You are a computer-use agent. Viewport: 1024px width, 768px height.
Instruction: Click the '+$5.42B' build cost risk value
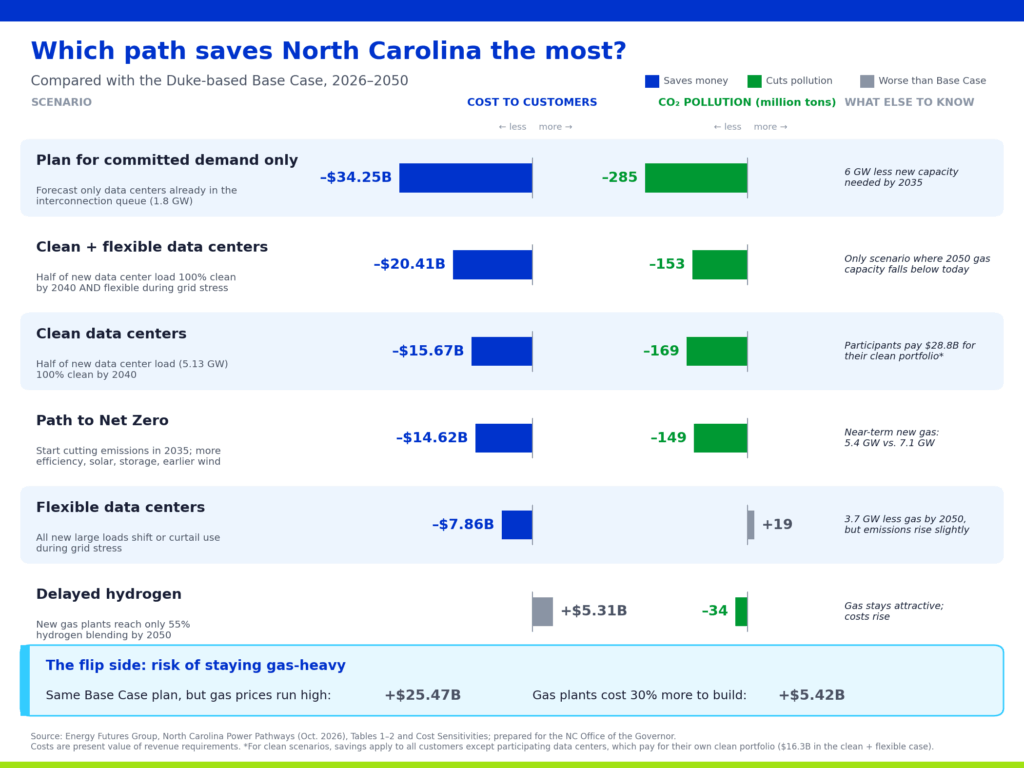811,695
